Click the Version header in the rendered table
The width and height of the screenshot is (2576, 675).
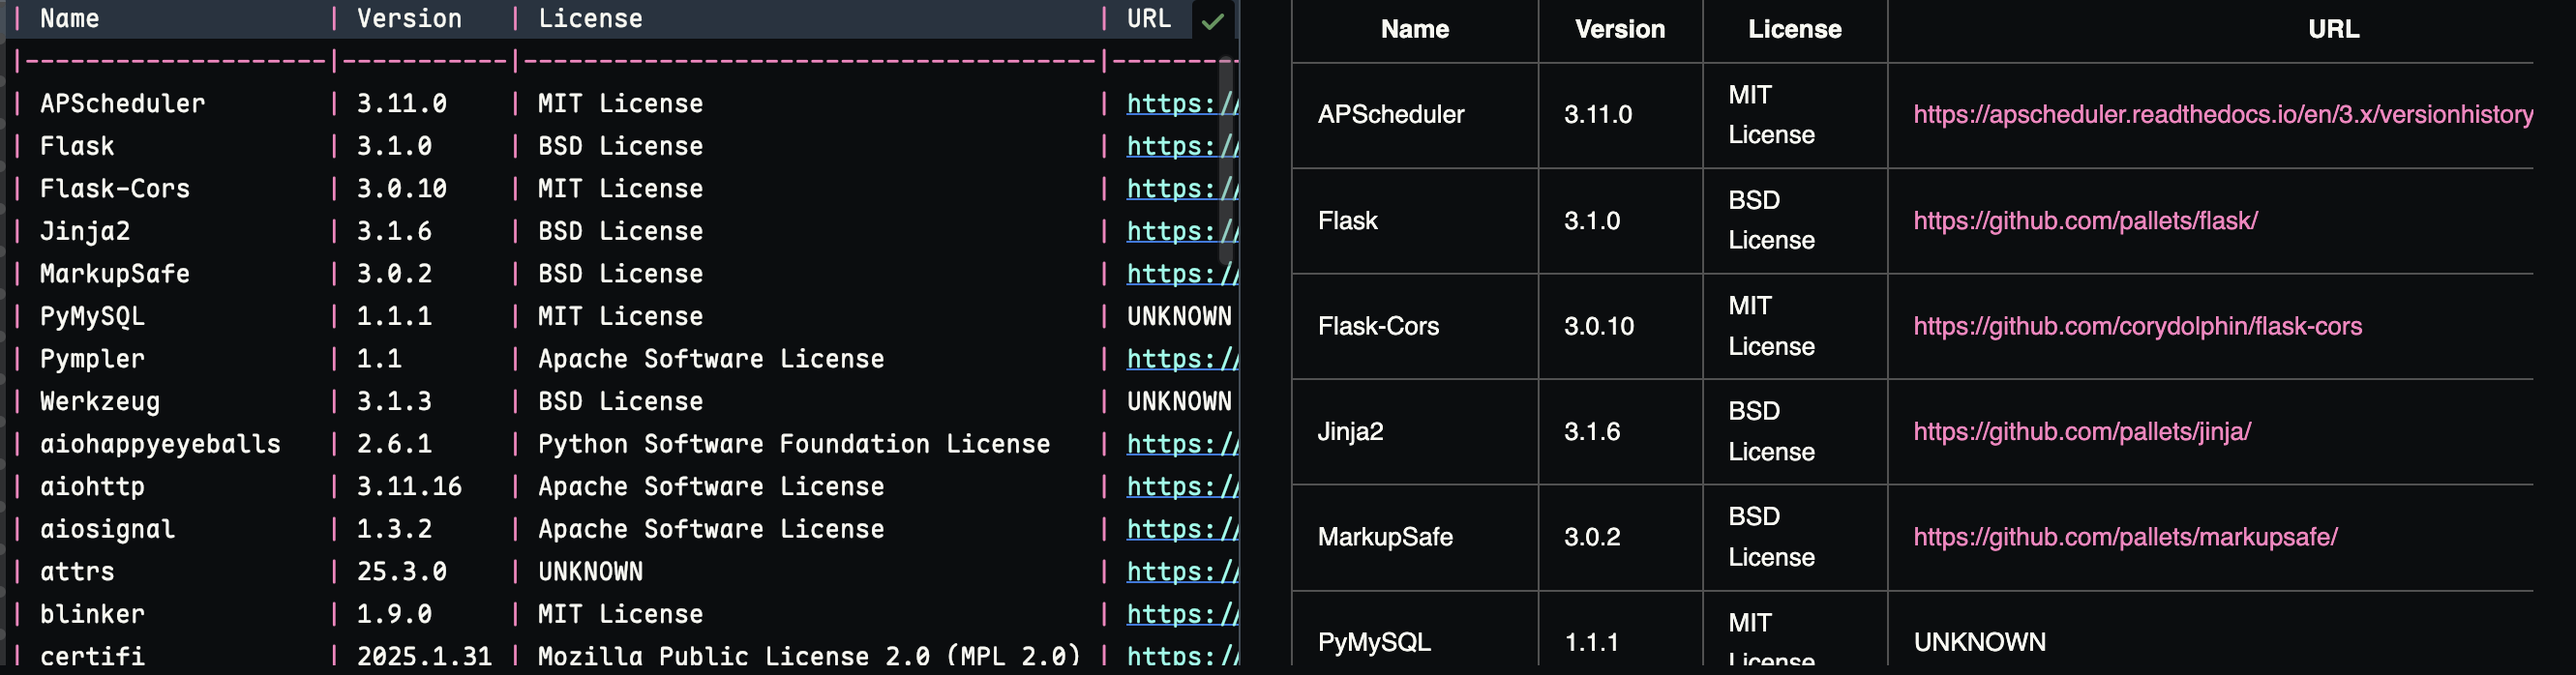(x=1620, y=29)
